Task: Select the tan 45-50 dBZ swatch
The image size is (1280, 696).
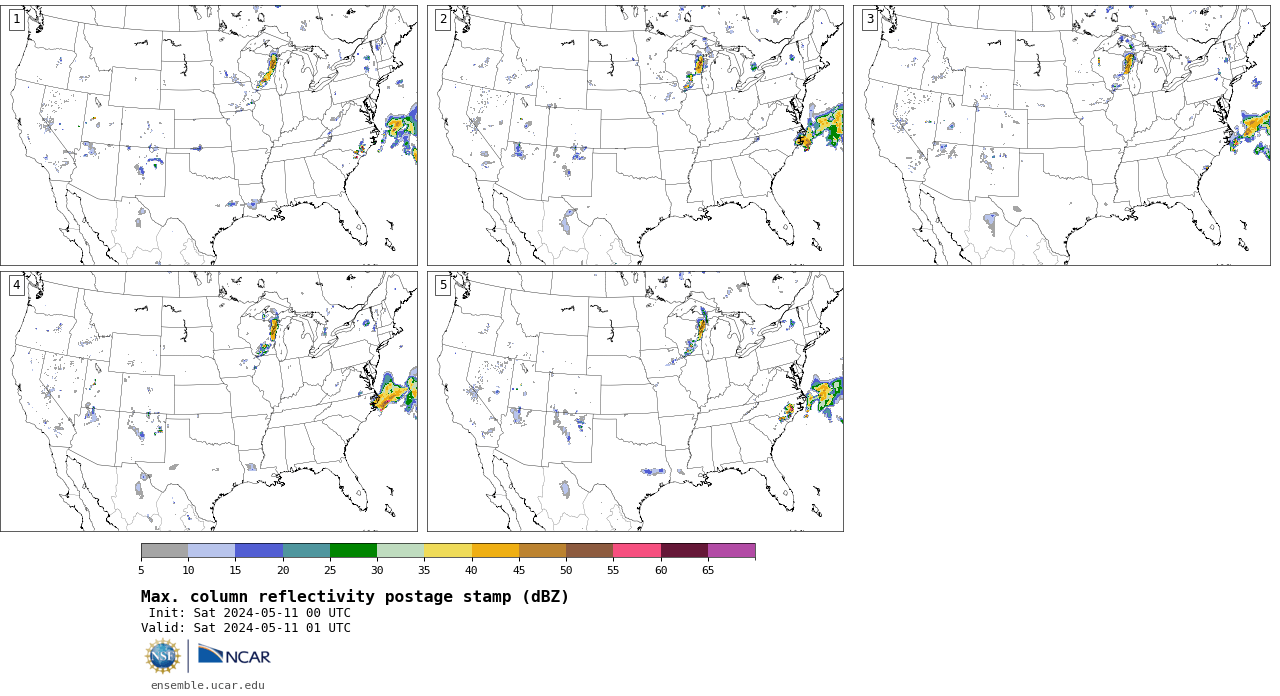Action: coord(542,551)
